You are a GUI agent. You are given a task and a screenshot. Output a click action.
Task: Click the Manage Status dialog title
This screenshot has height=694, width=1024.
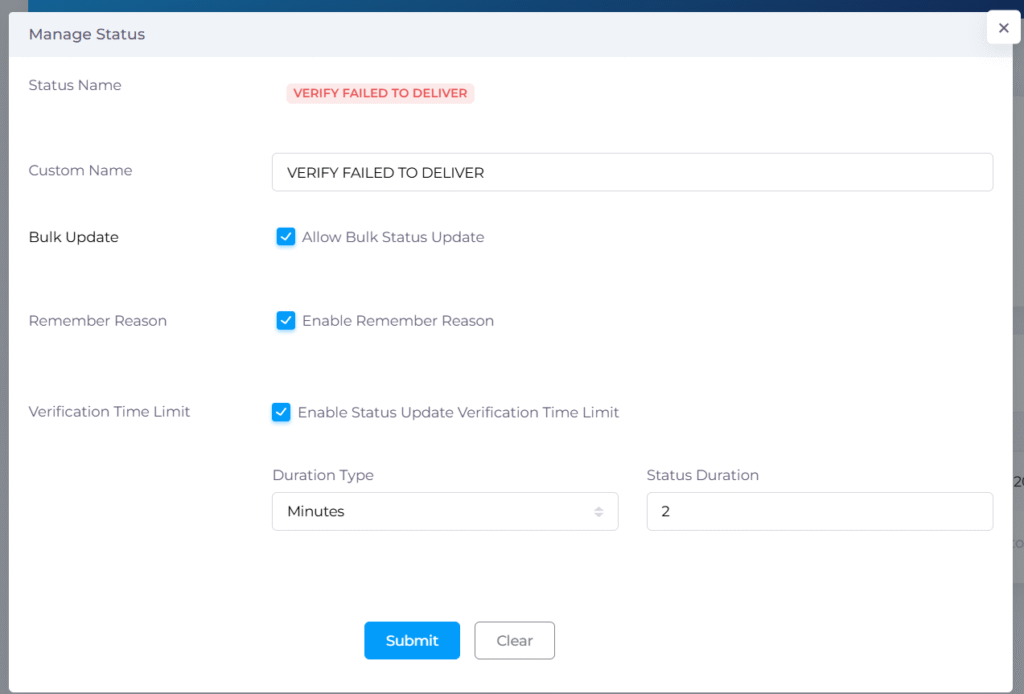[87, 34]
